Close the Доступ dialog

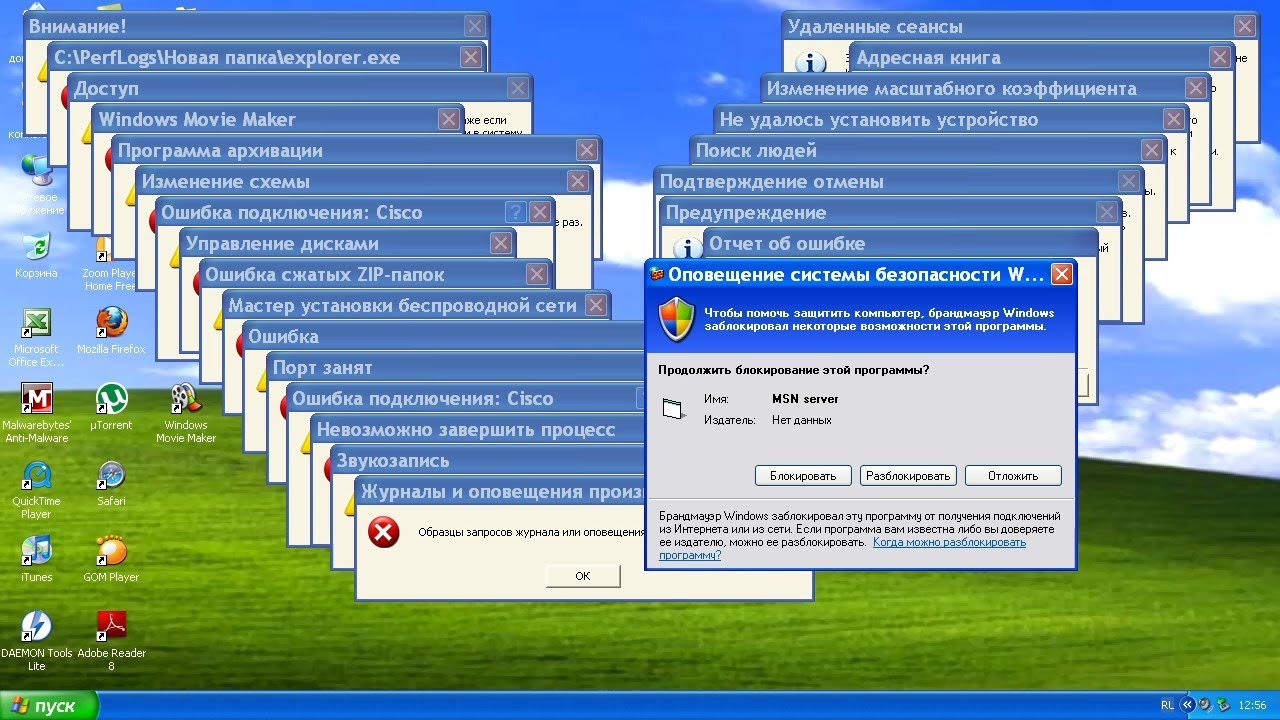pos(516,88)
